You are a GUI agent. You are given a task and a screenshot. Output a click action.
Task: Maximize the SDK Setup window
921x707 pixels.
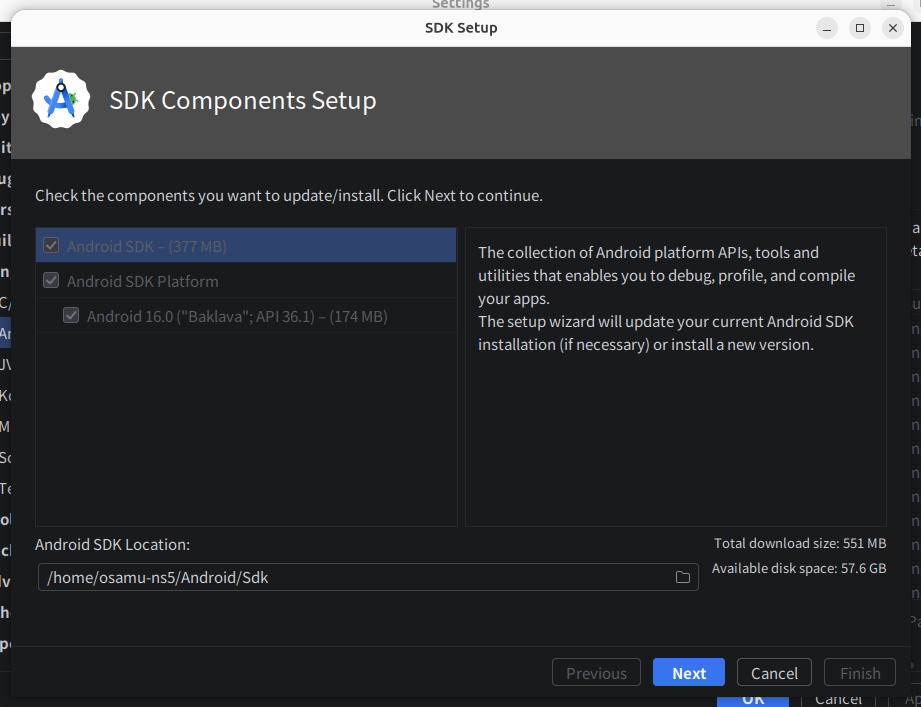pos(860,28)
